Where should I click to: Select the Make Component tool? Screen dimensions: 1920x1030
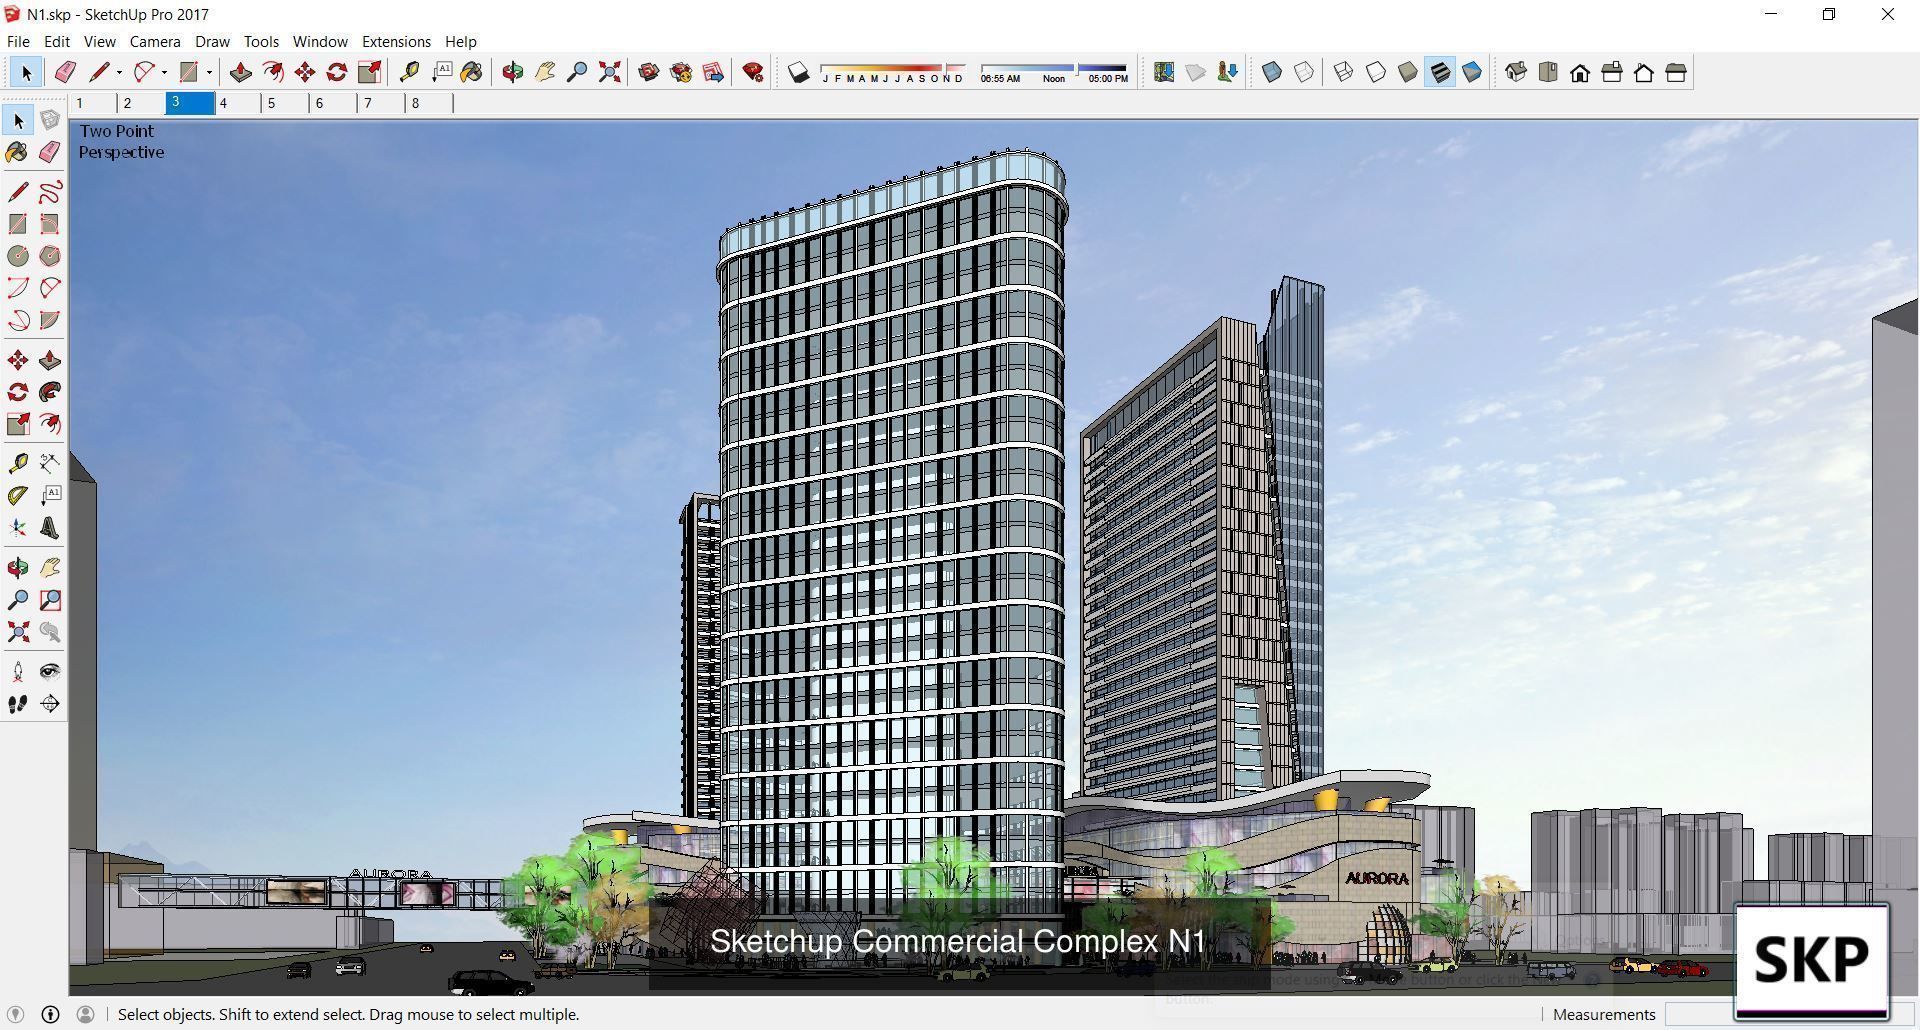50,120
